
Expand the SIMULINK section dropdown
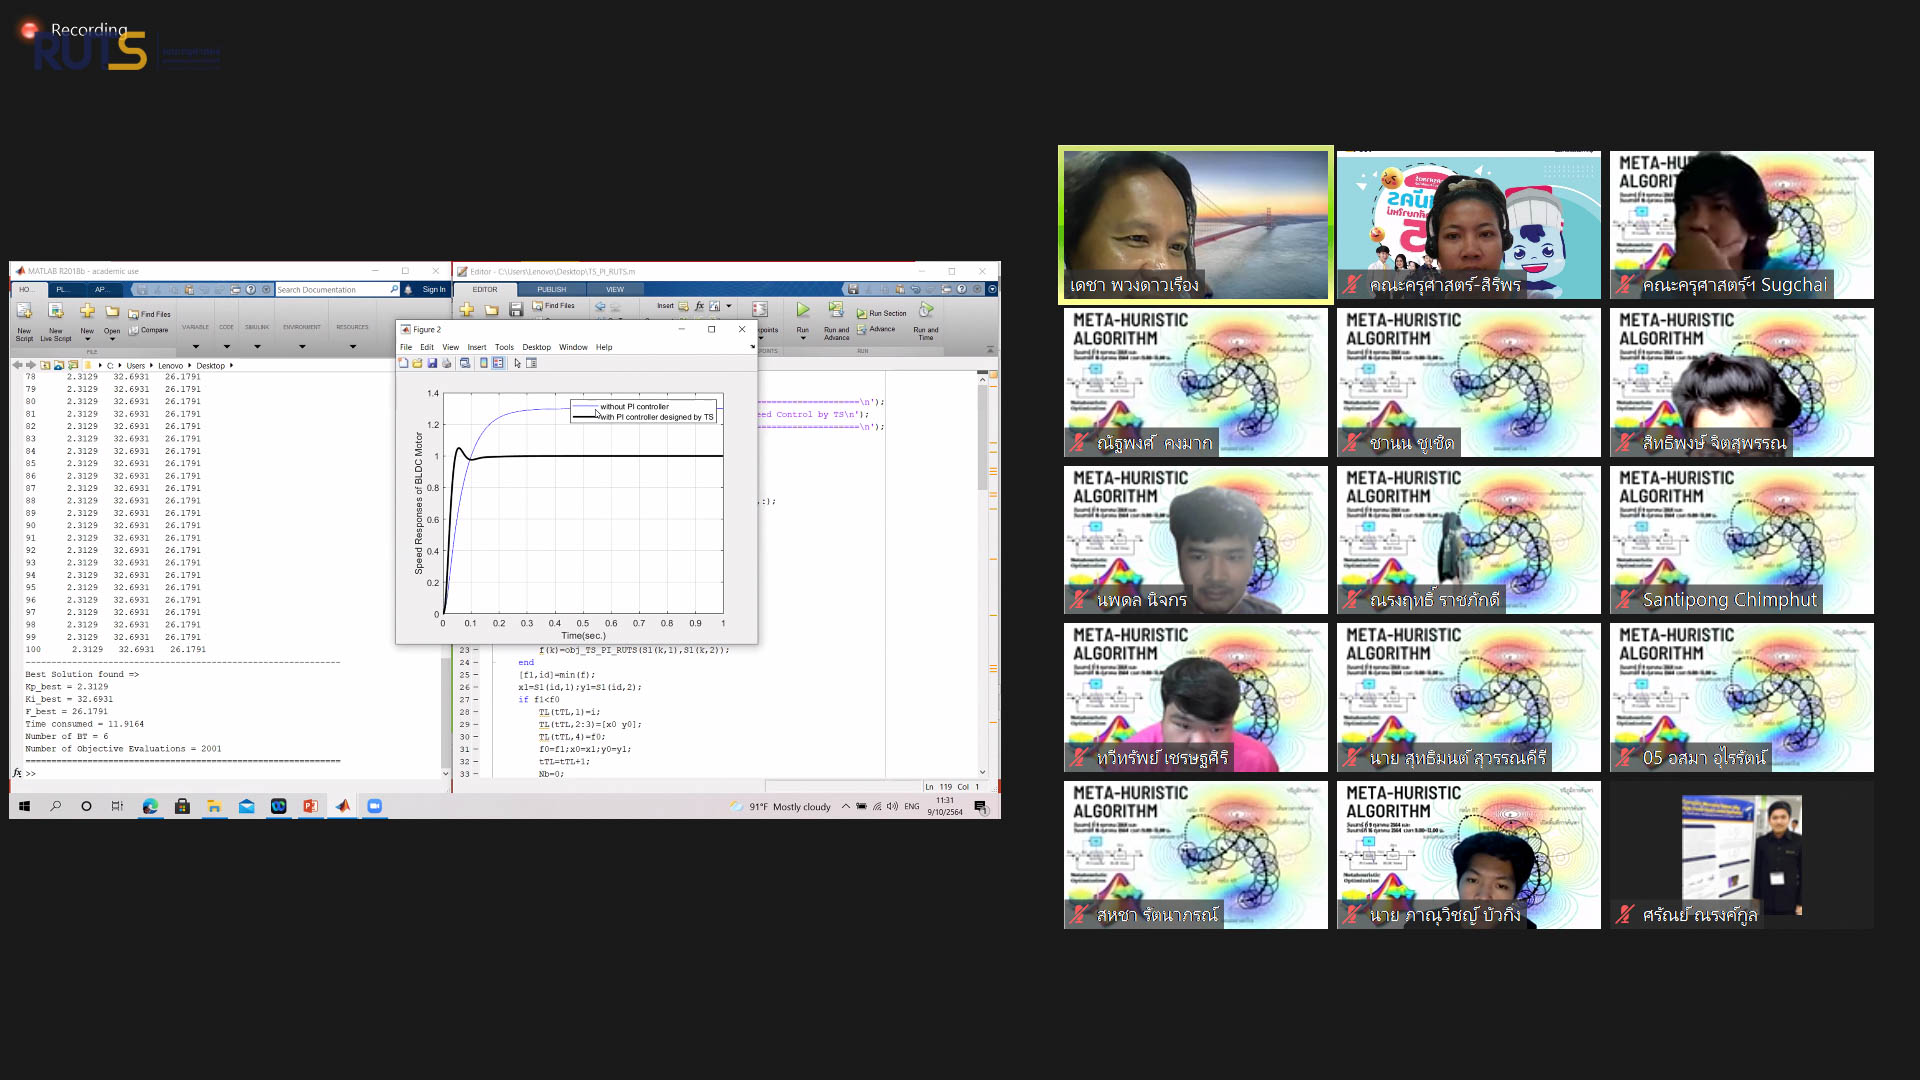tap(257, 347)
